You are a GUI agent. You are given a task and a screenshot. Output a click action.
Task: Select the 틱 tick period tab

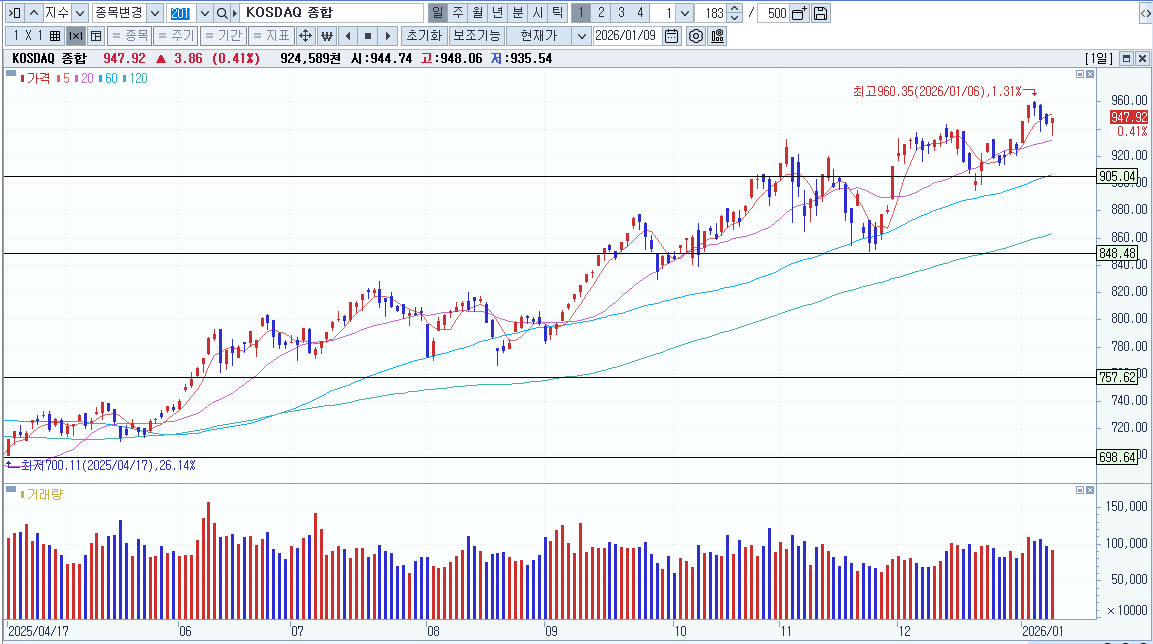point(557,12)
